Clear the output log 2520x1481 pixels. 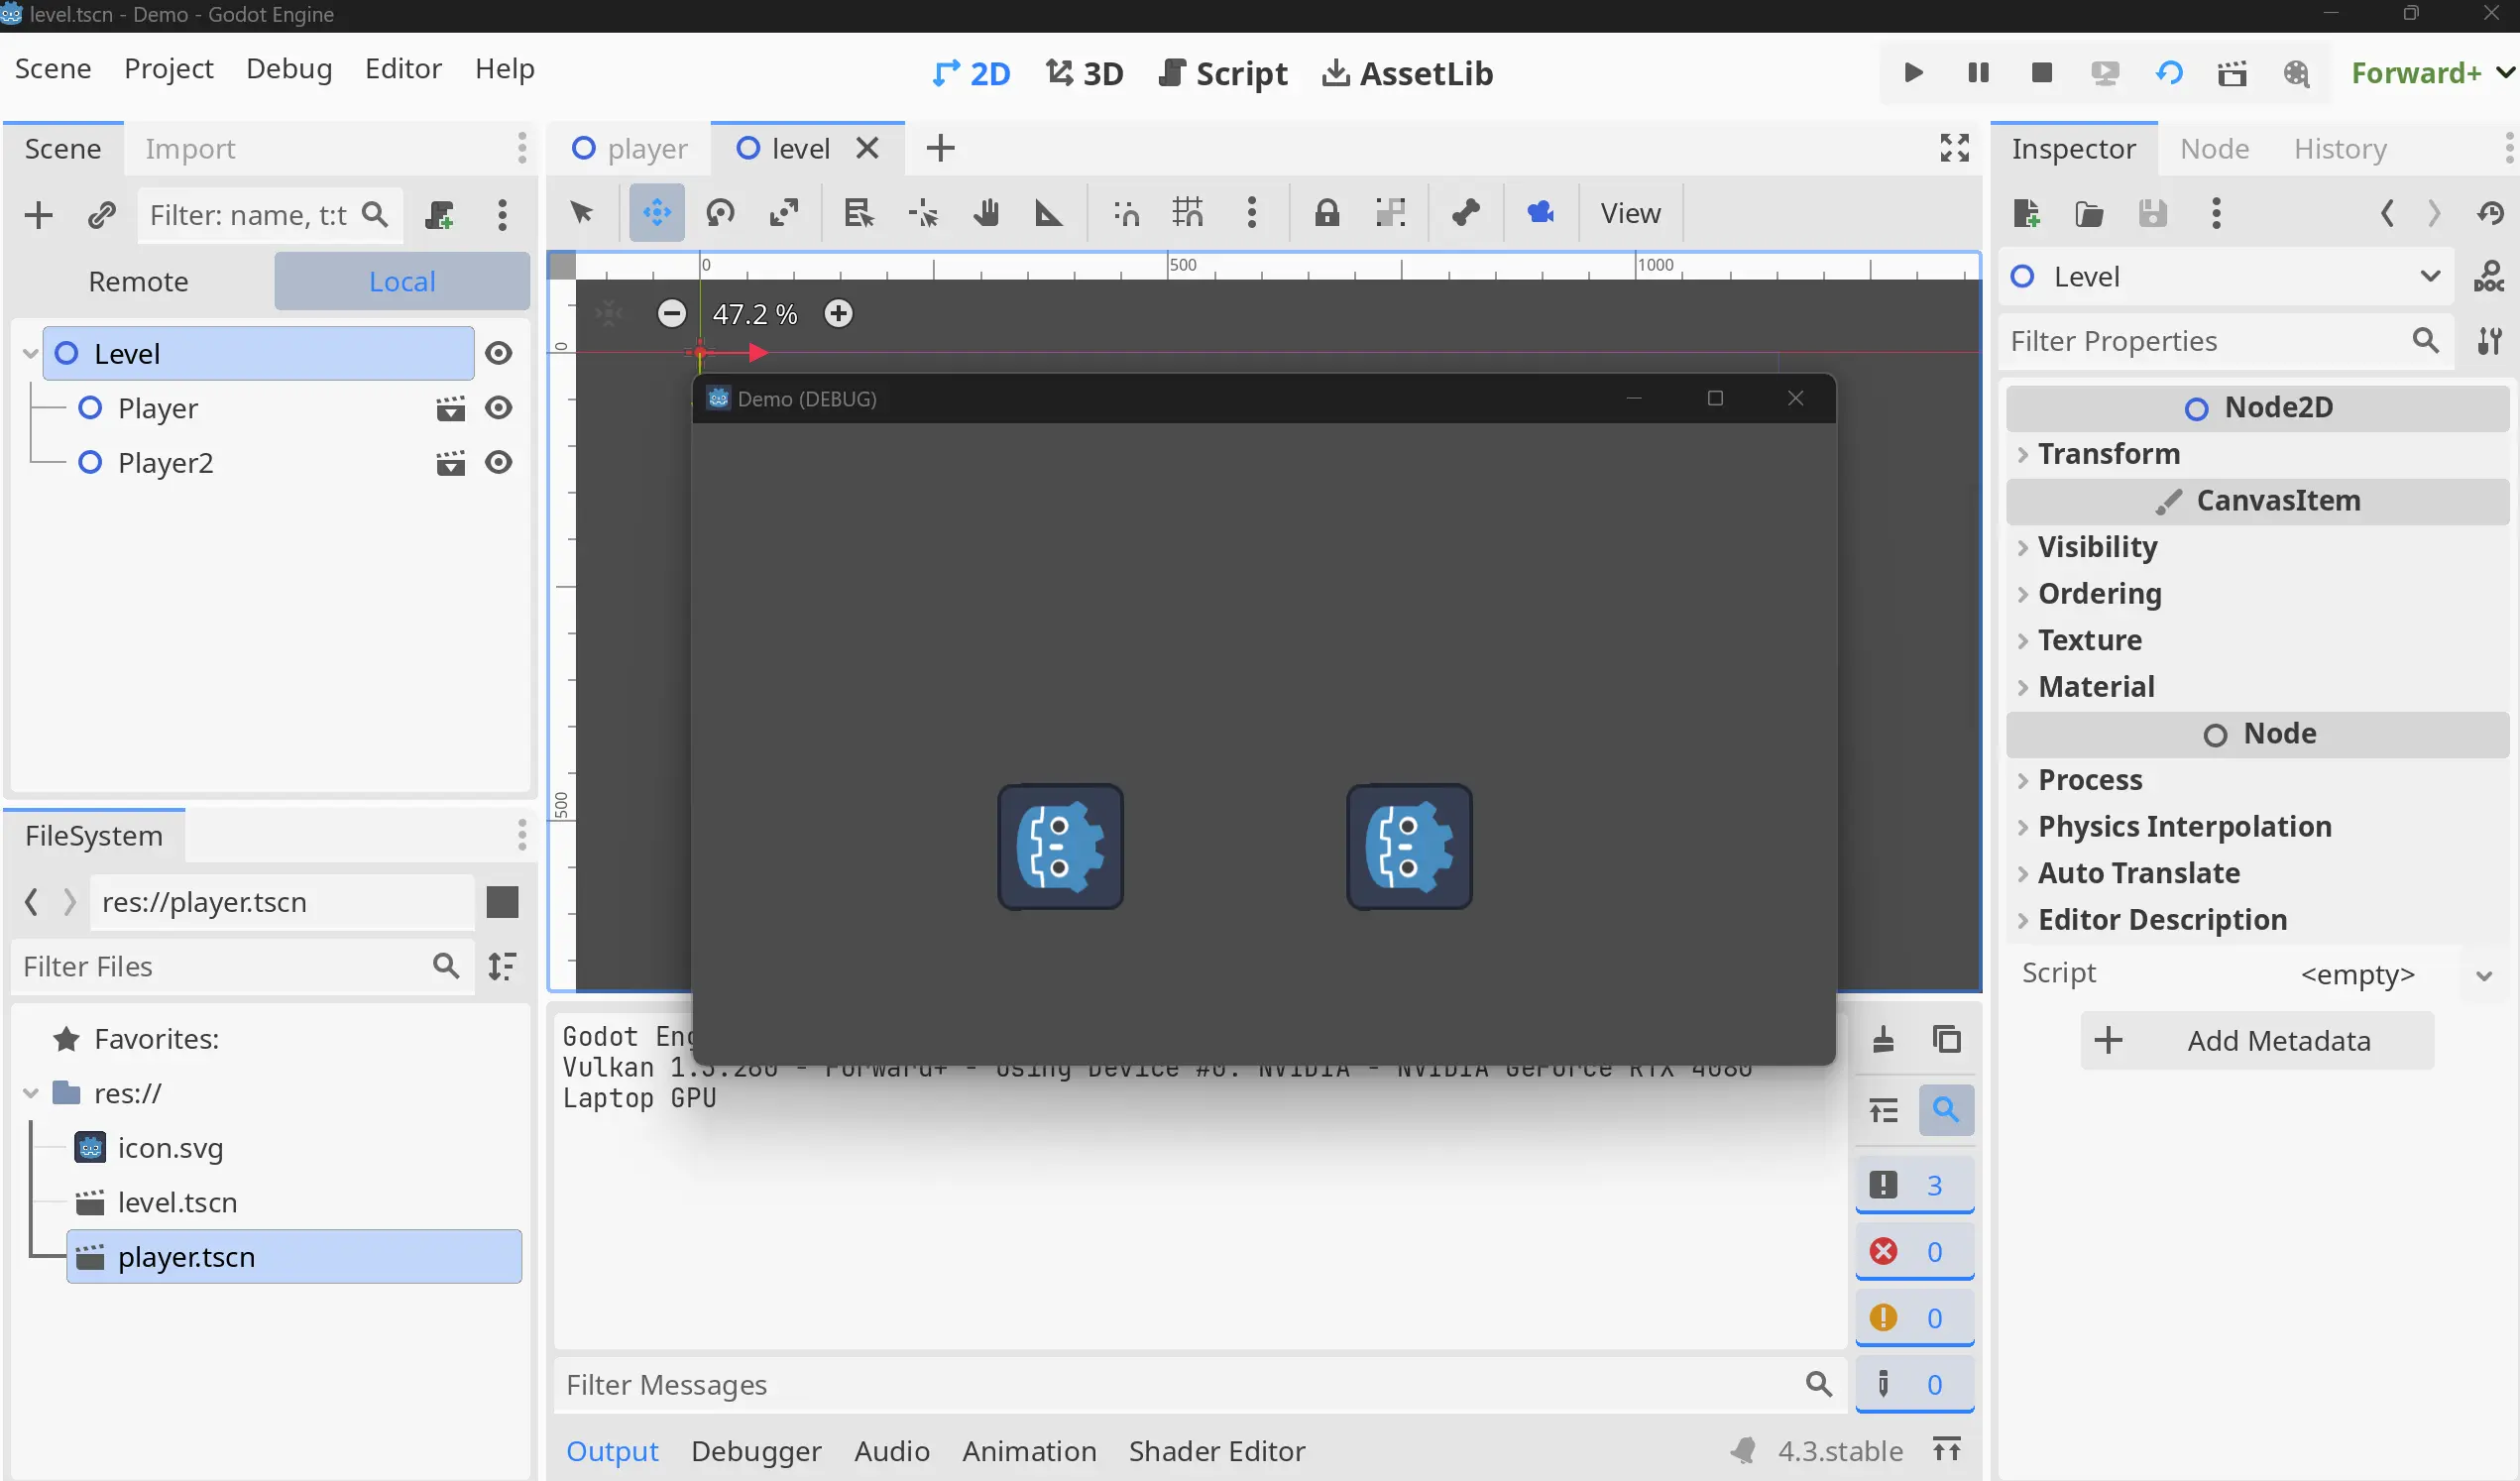click(x=1883, y=1040)
